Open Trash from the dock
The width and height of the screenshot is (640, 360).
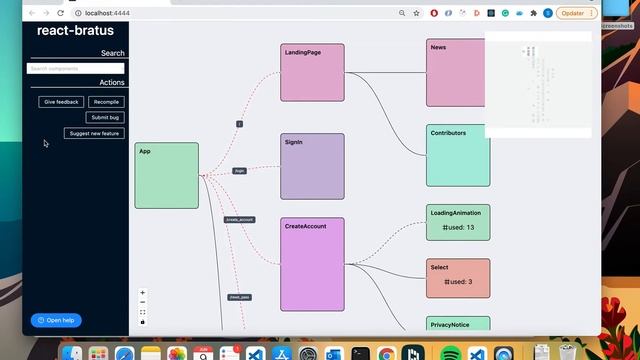pos(567,353)
